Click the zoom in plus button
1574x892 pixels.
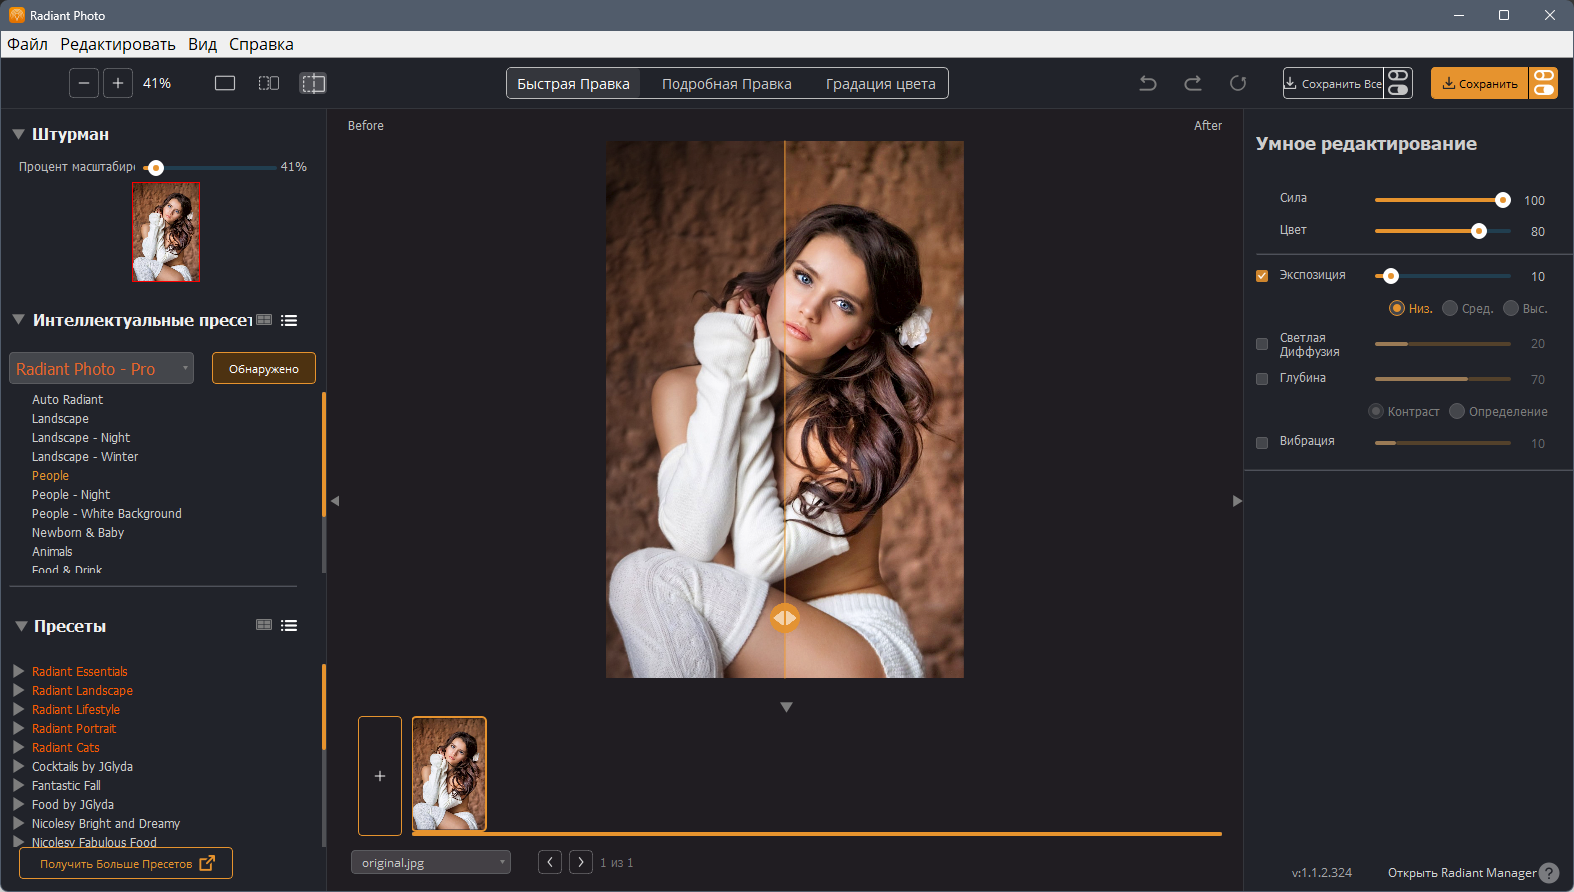click(118, 83)
